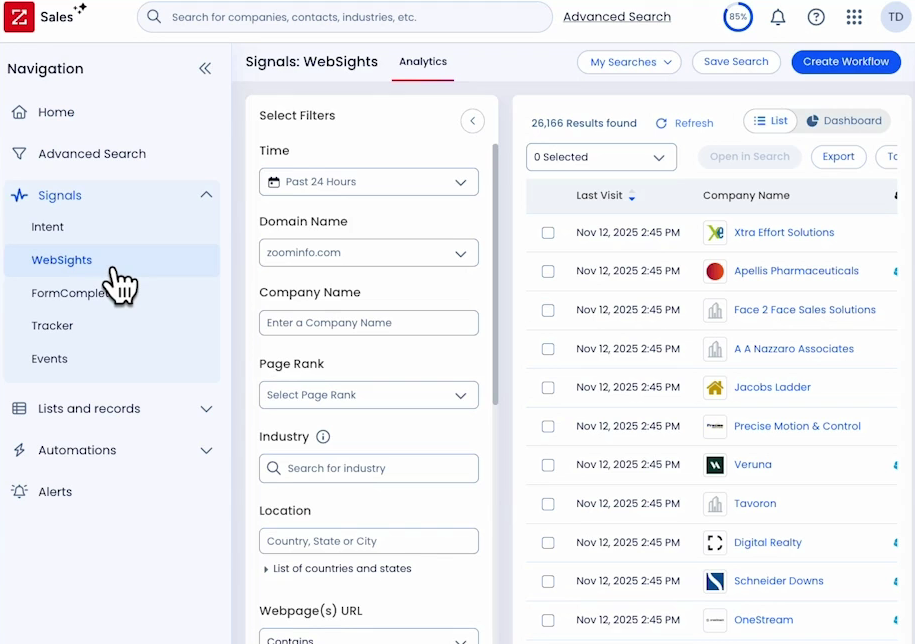Image resolution: width=915 pixels, height=644 pixels.
Task: Open the TD profile avatar
Action: click(895, 17)
